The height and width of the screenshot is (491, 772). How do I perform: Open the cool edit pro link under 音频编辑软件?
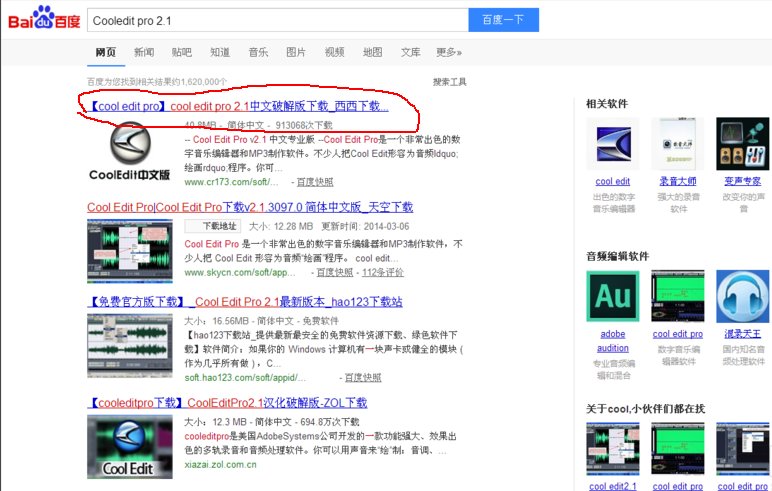pos(677,334)
